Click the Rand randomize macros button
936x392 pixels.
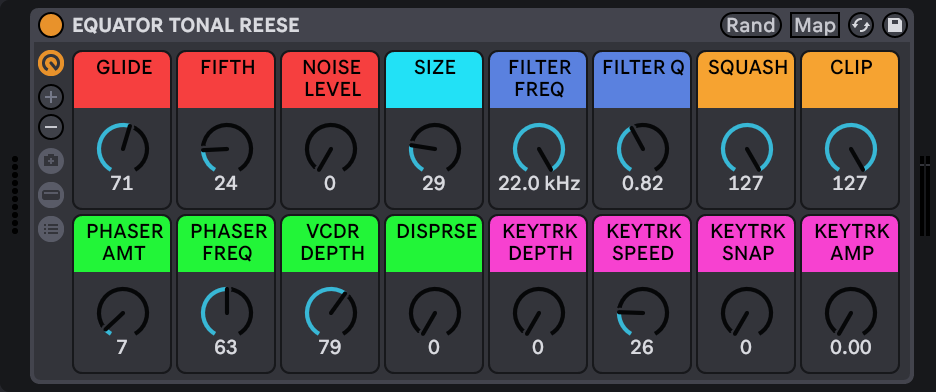751,25
